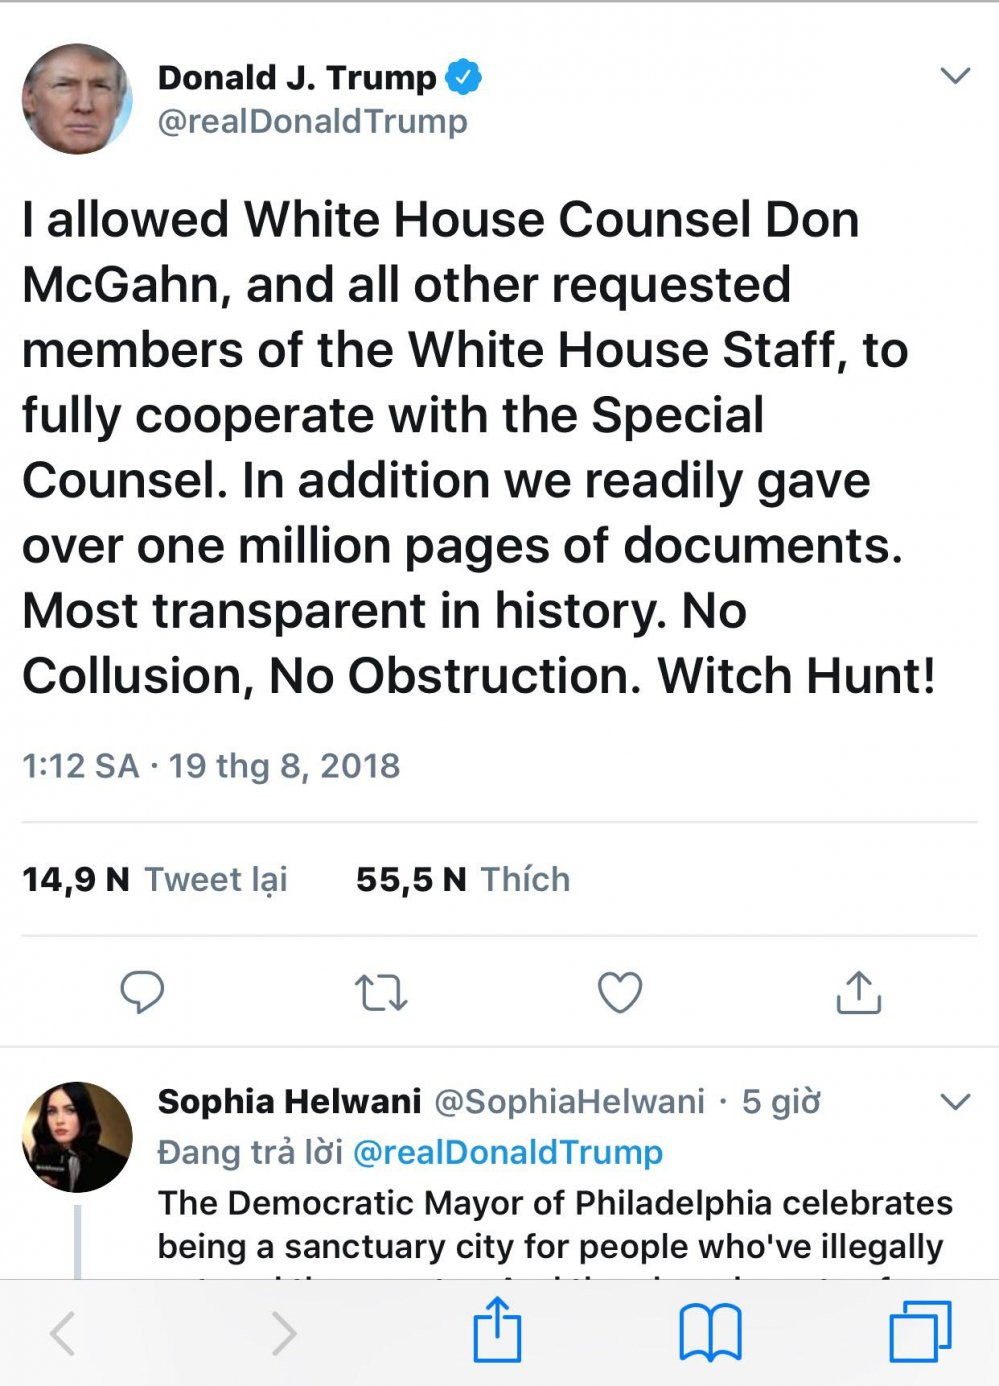The image size is (999, 1386).
Task: Open @realDonaldTrump mention in reply
Action: pos(508,1152)
